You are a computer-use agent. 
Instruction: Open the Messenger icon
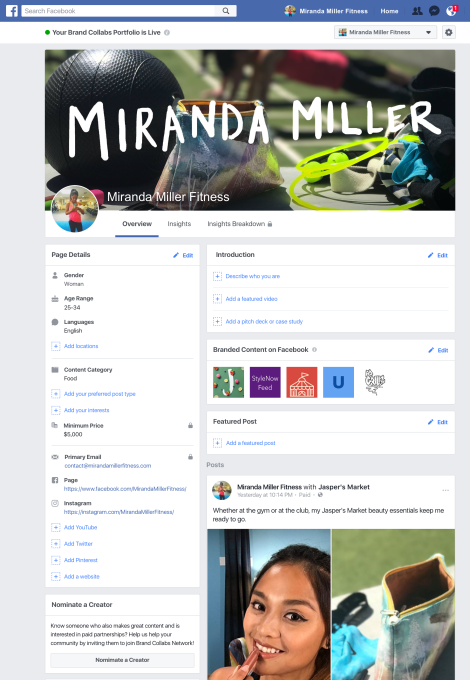point(434,11)
